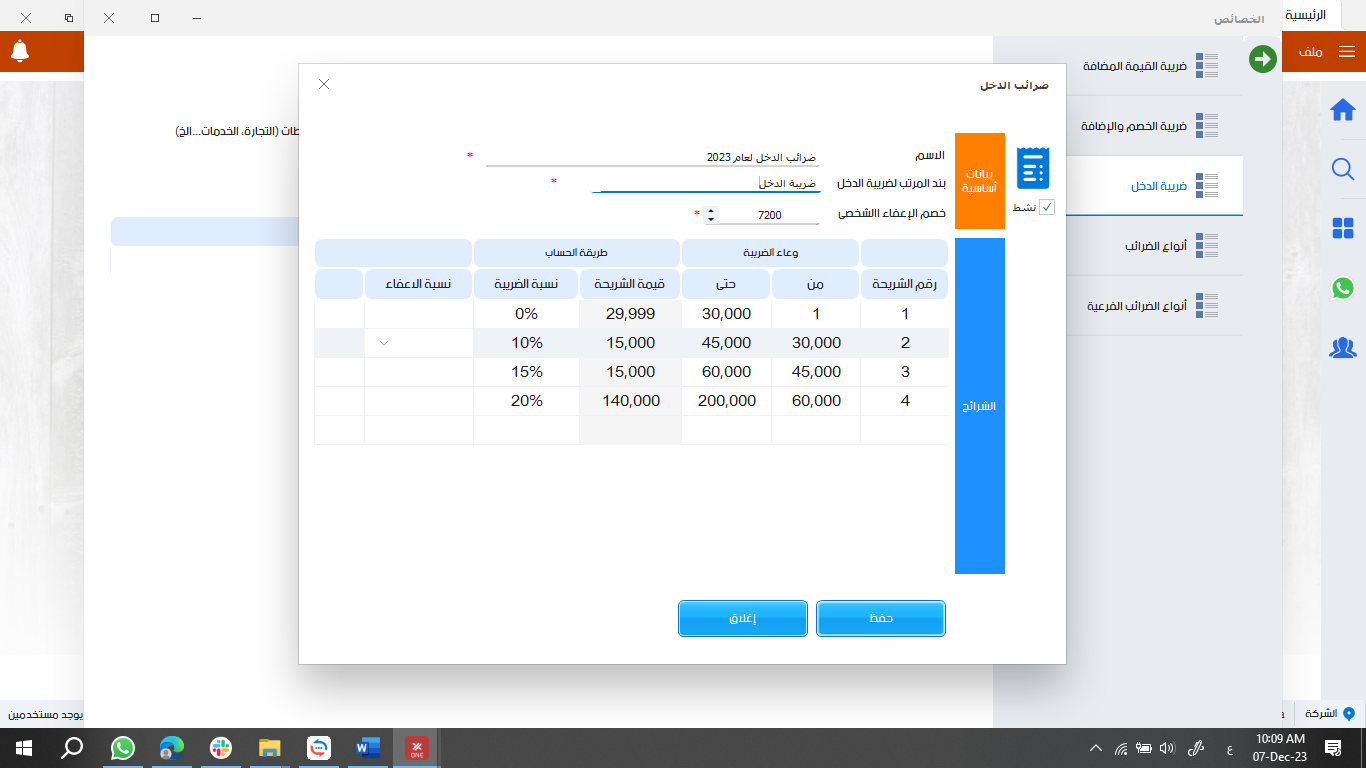Decrease personal exemption value with down arrow

(711, 219)
